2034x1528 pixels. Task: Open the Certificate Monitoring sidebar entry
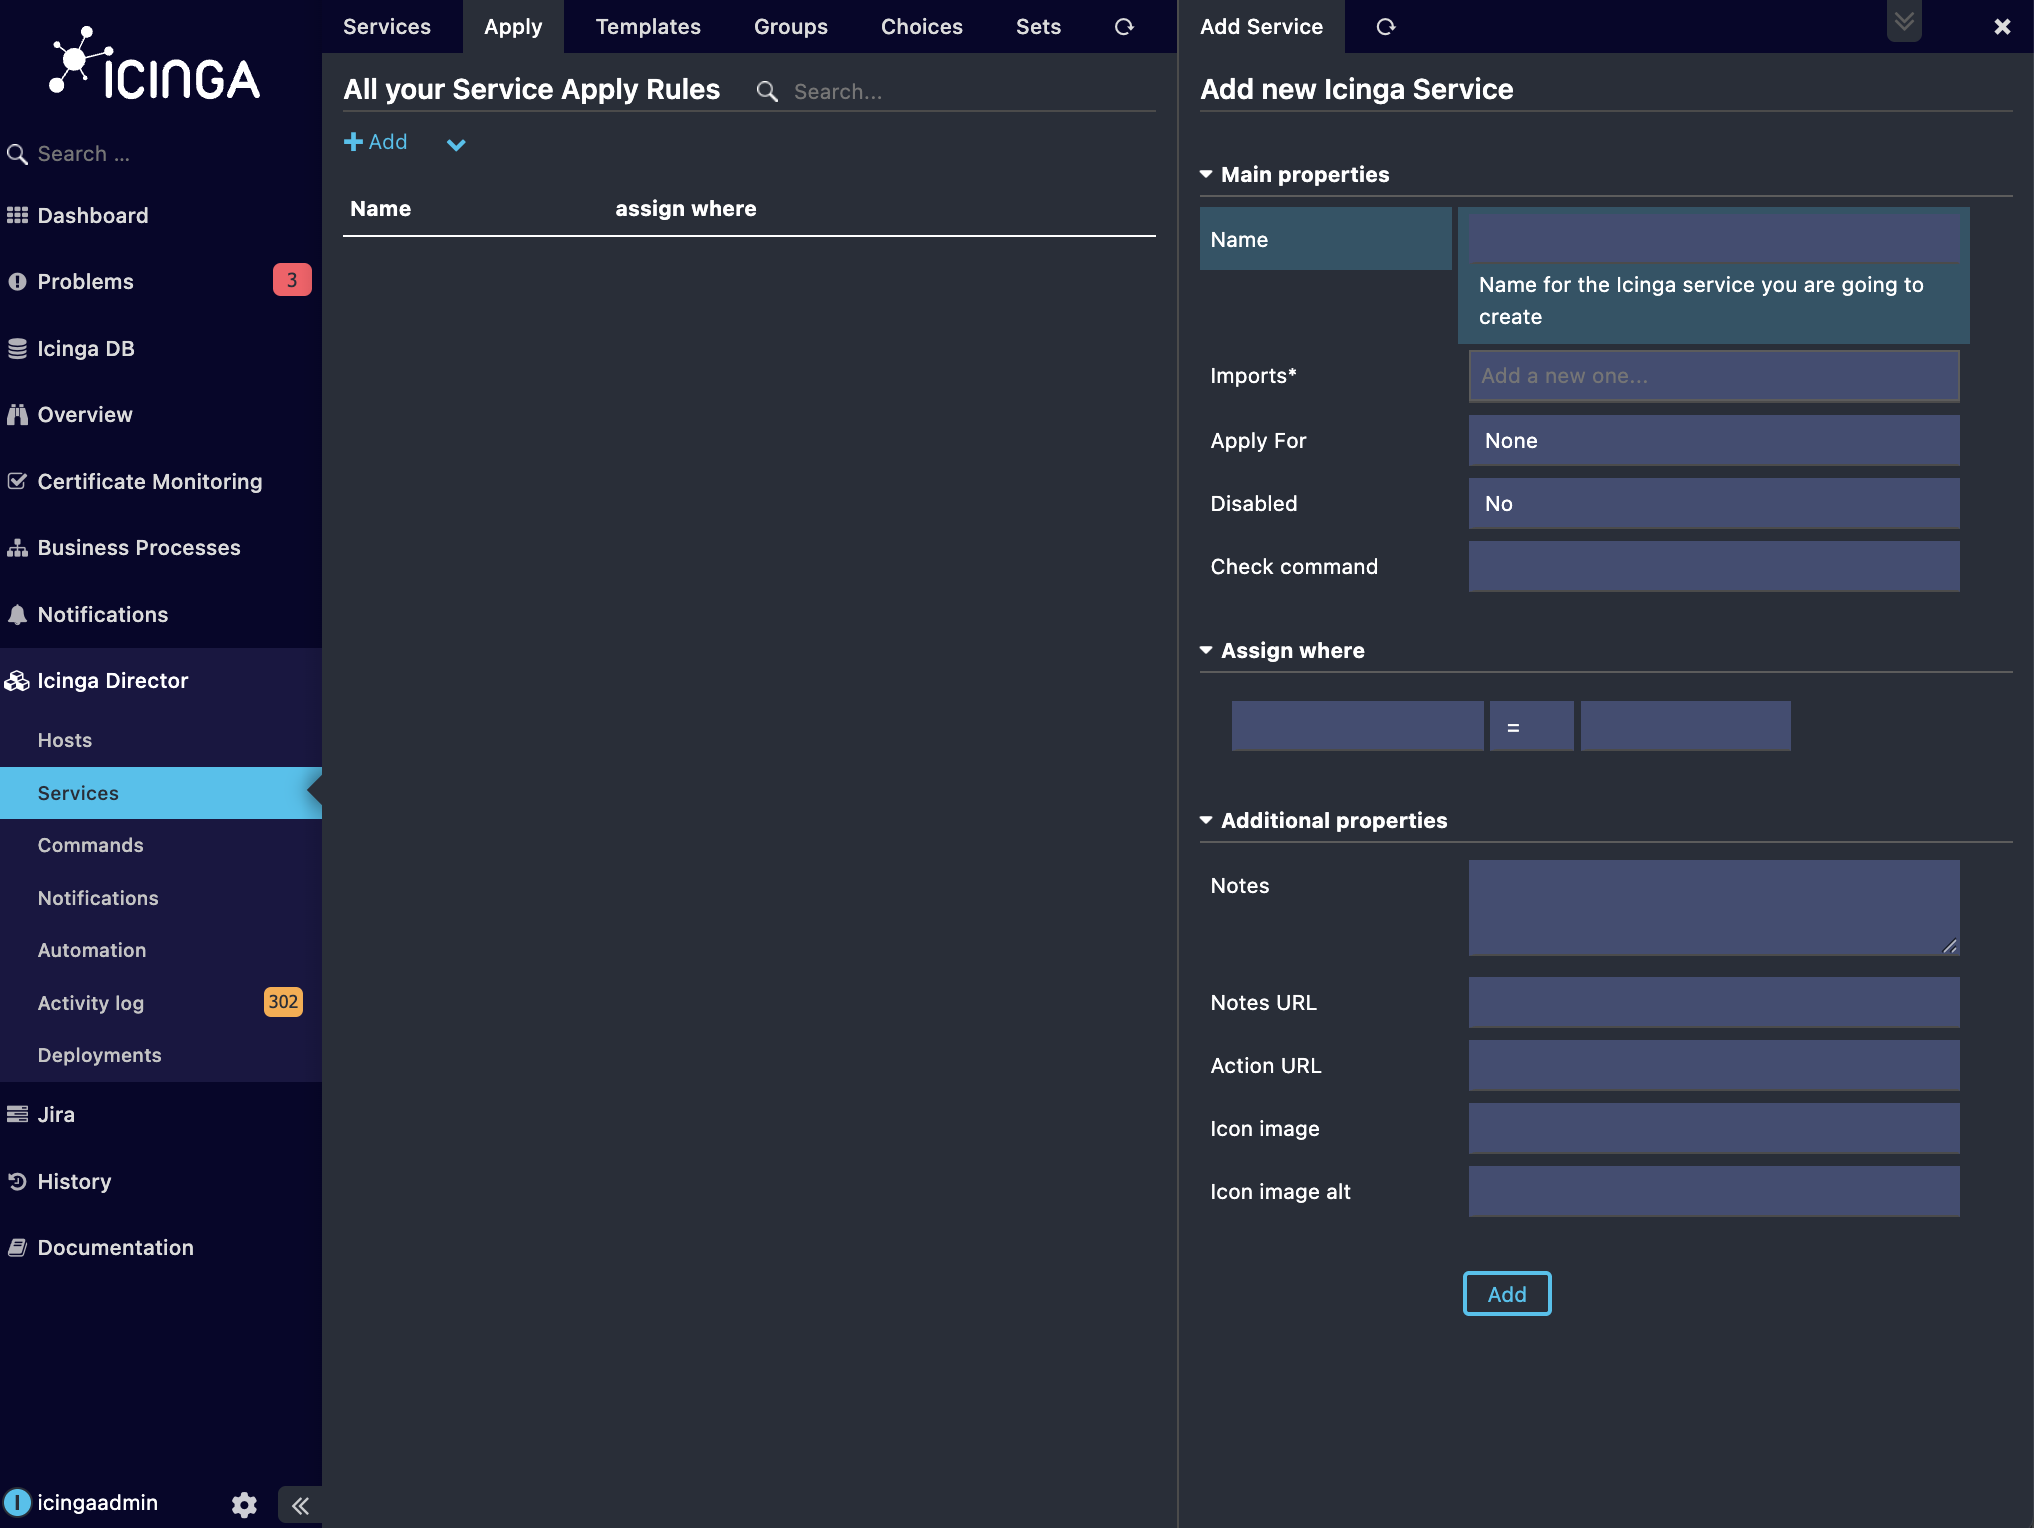pyautogui.click(x=149, y=481)
